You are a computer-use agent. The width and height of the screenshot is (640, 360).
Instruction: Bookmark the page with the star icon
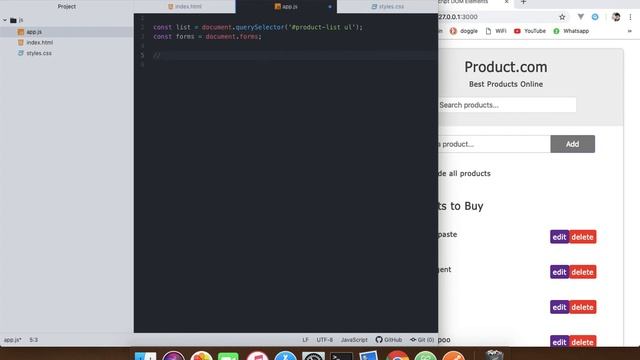click(562, 17)
